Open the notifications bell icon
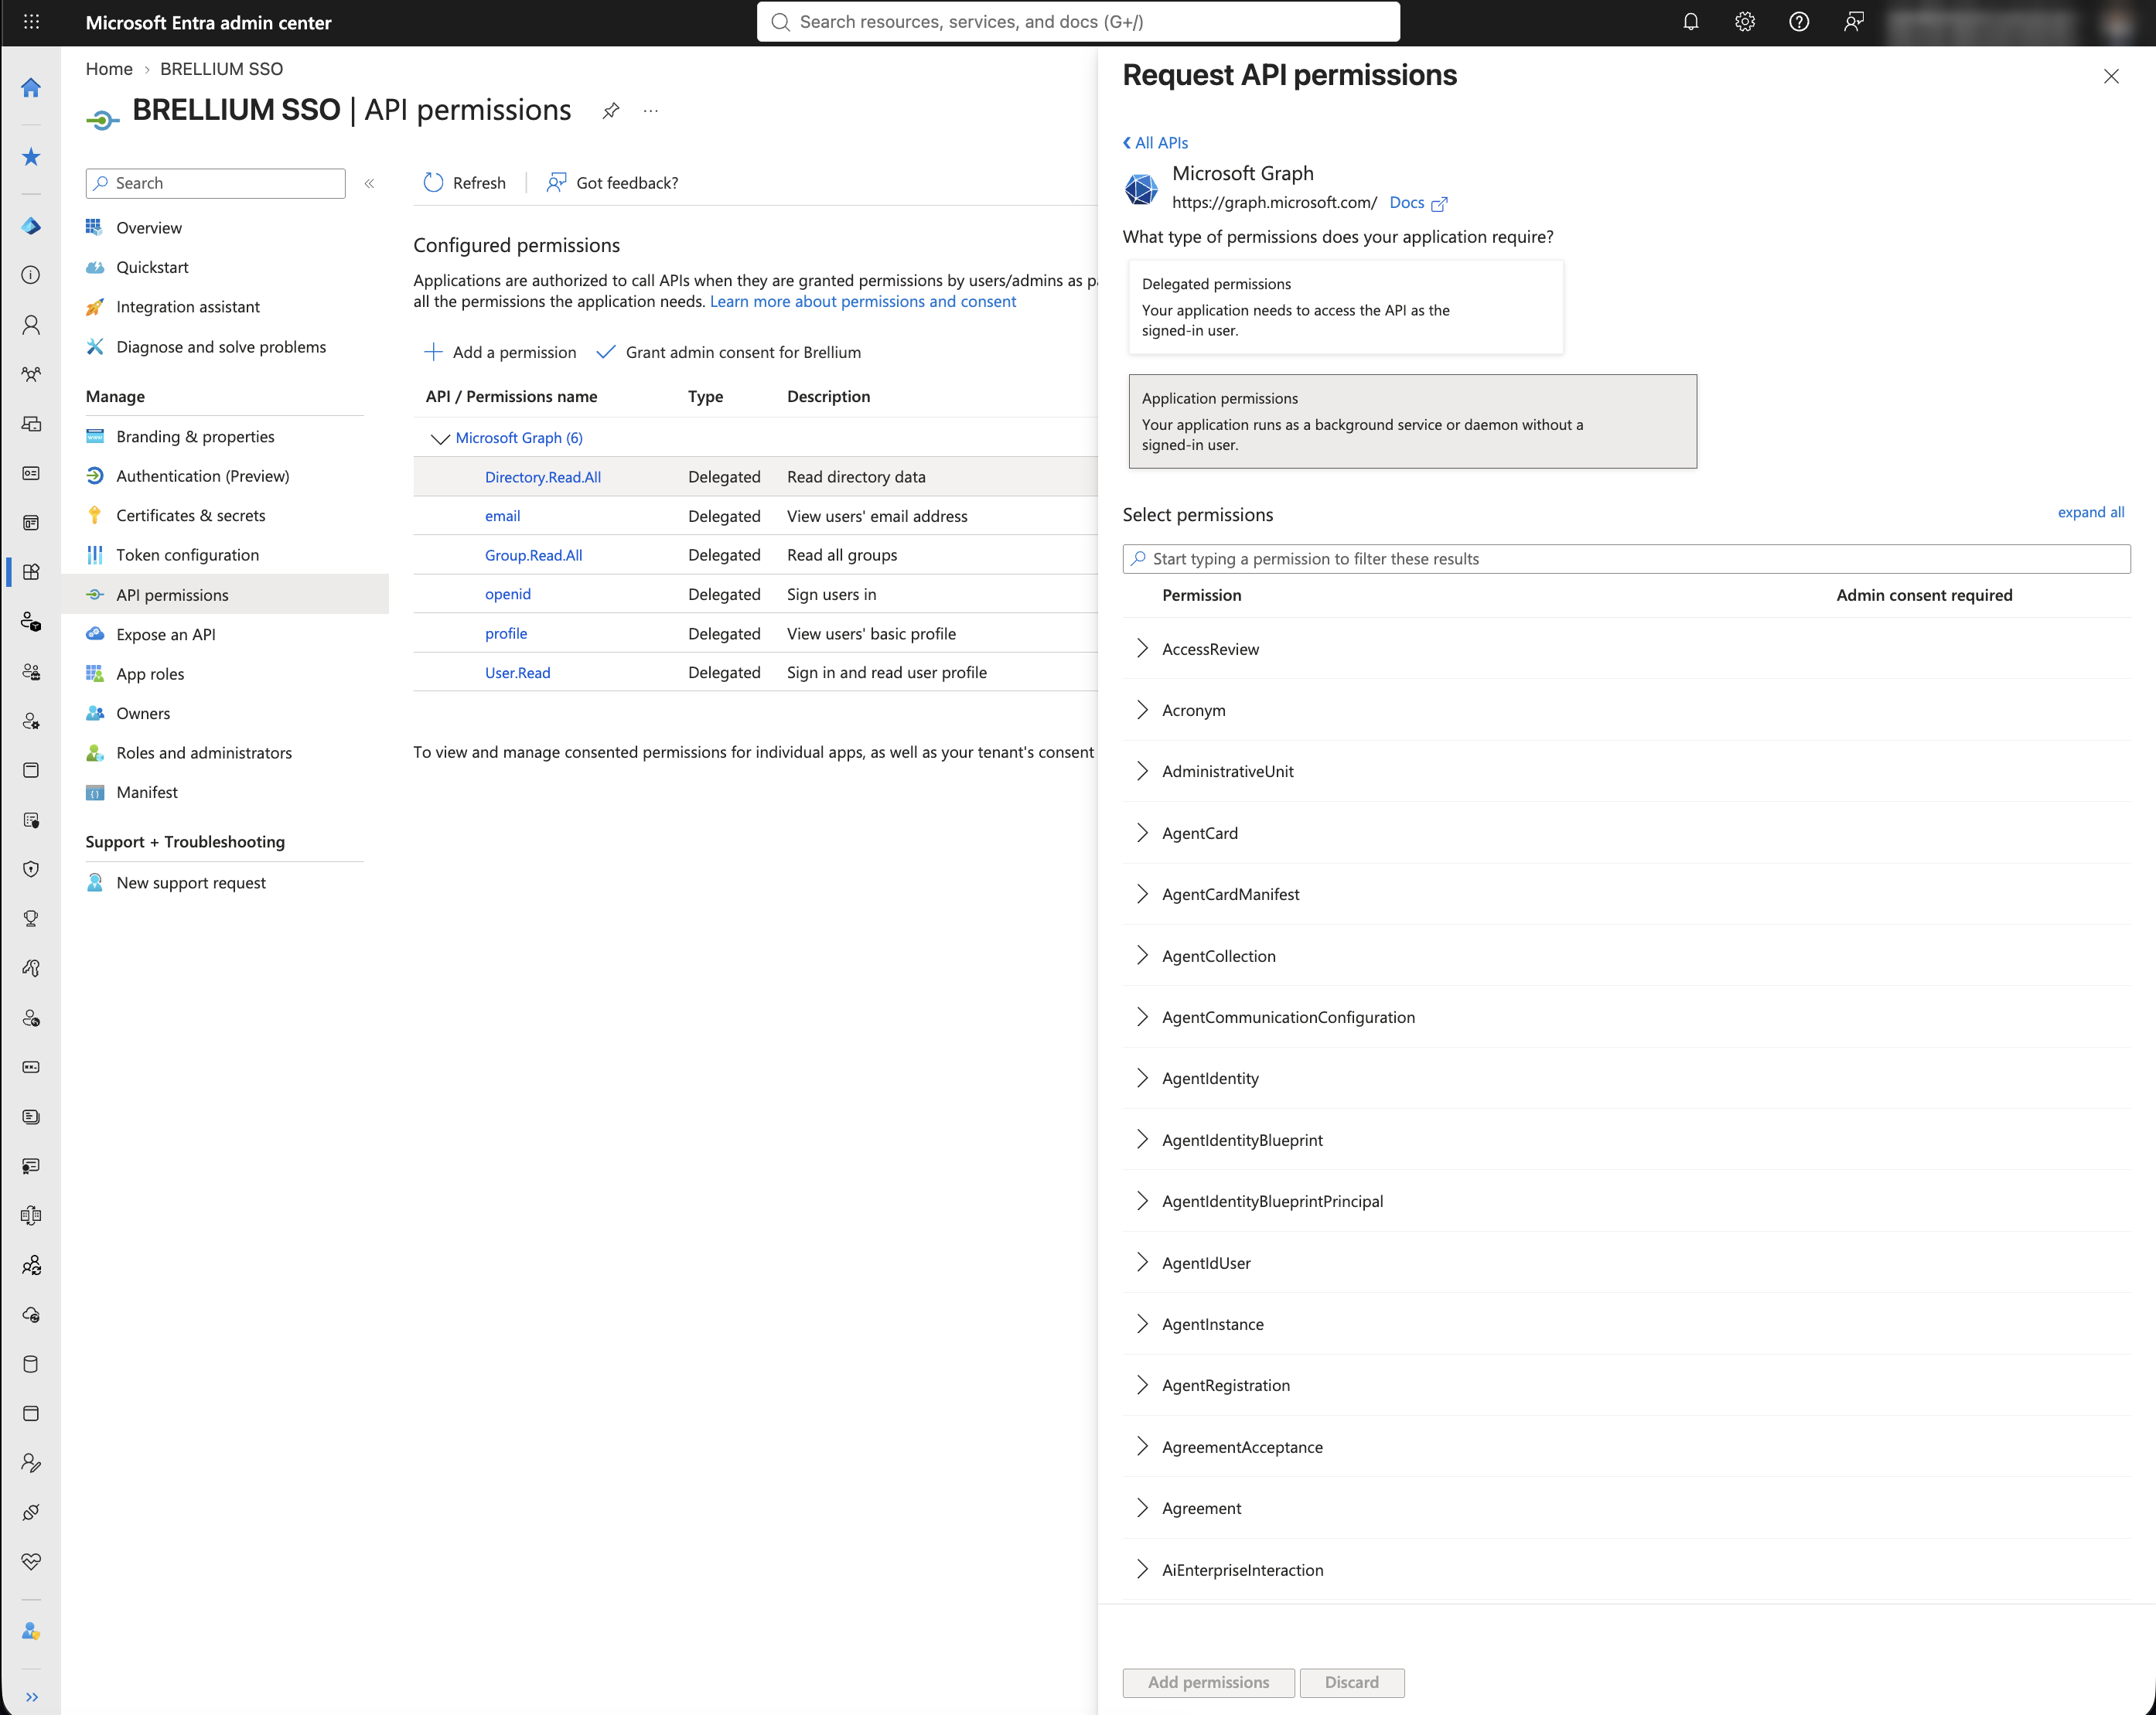Viewport: 2156px width, 1715px height. (1690, 22)
